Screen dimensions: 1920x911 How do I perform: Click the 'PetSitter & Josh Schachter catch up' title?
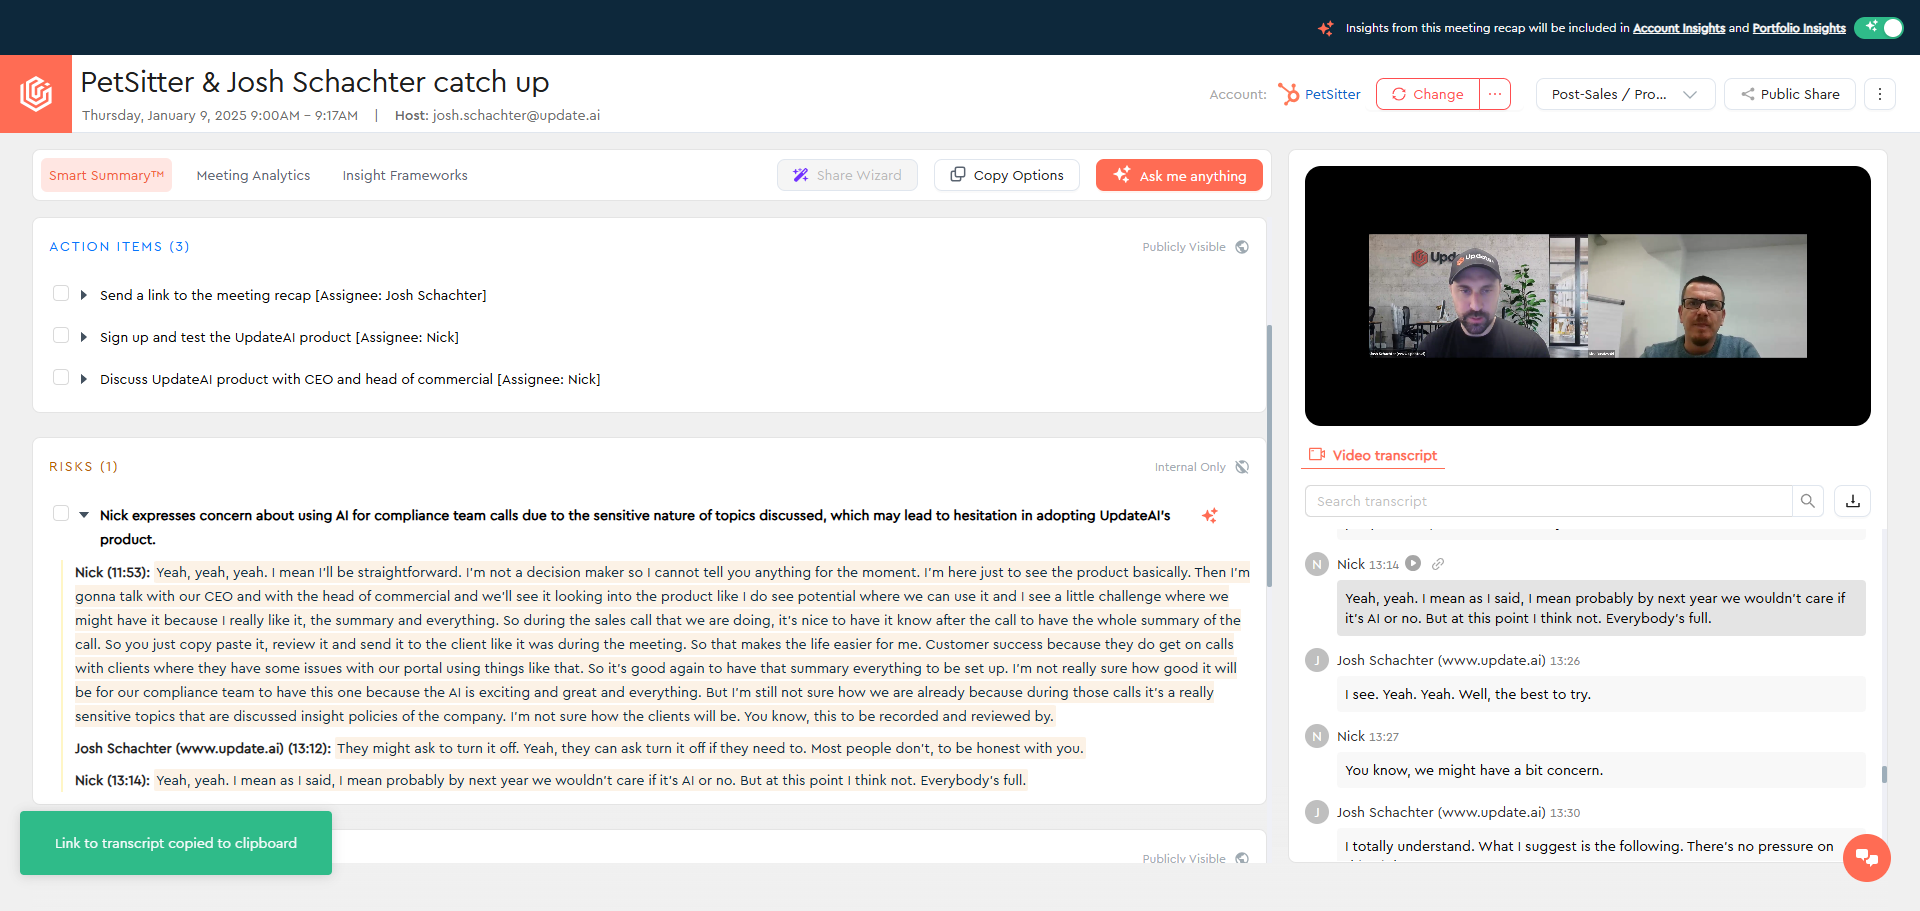coord(315,82)
